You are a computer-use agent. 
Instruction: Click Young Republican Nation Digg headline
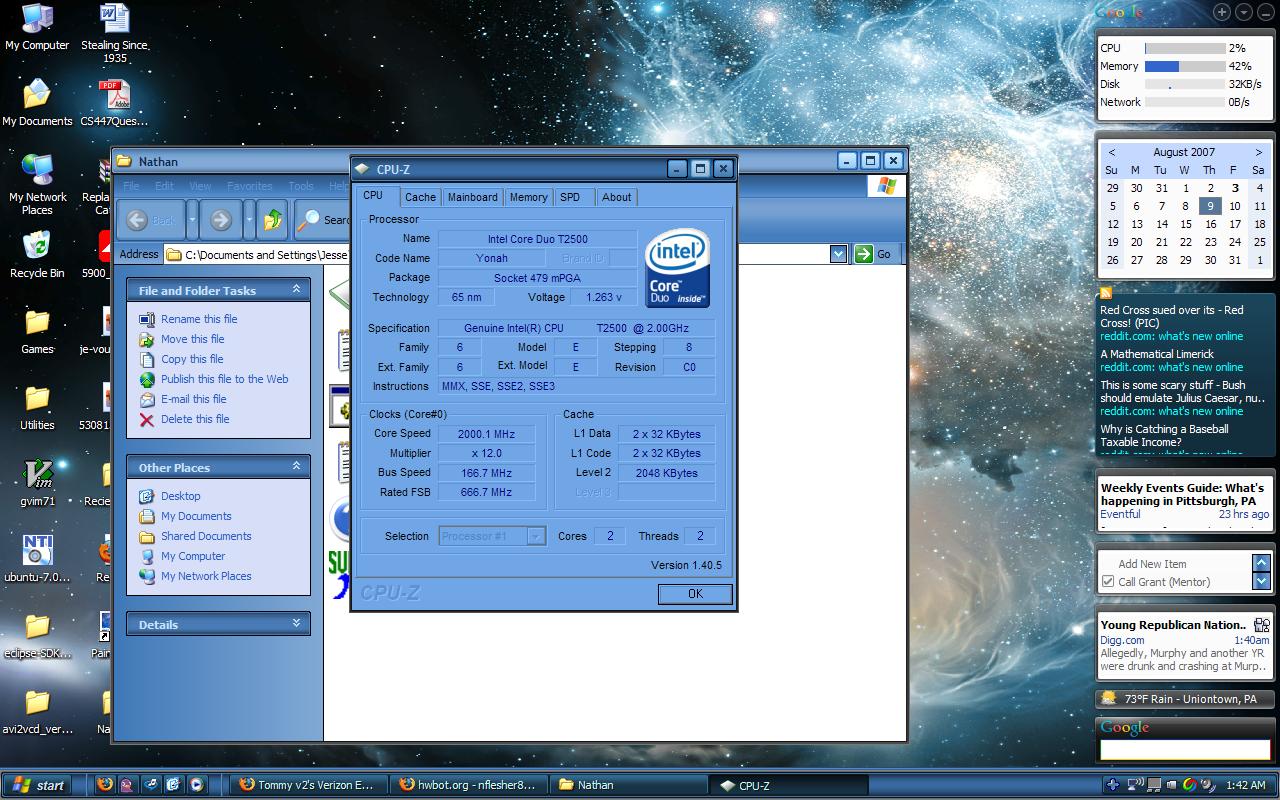coord(1173,625)
